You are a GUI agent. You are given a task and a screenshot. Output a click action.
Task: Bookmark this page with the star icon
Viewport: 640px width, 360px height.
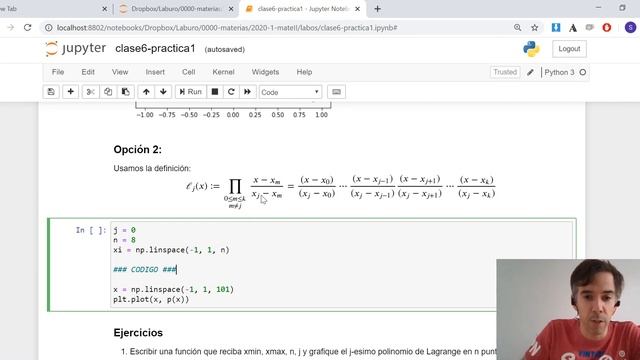click(535, 28)
